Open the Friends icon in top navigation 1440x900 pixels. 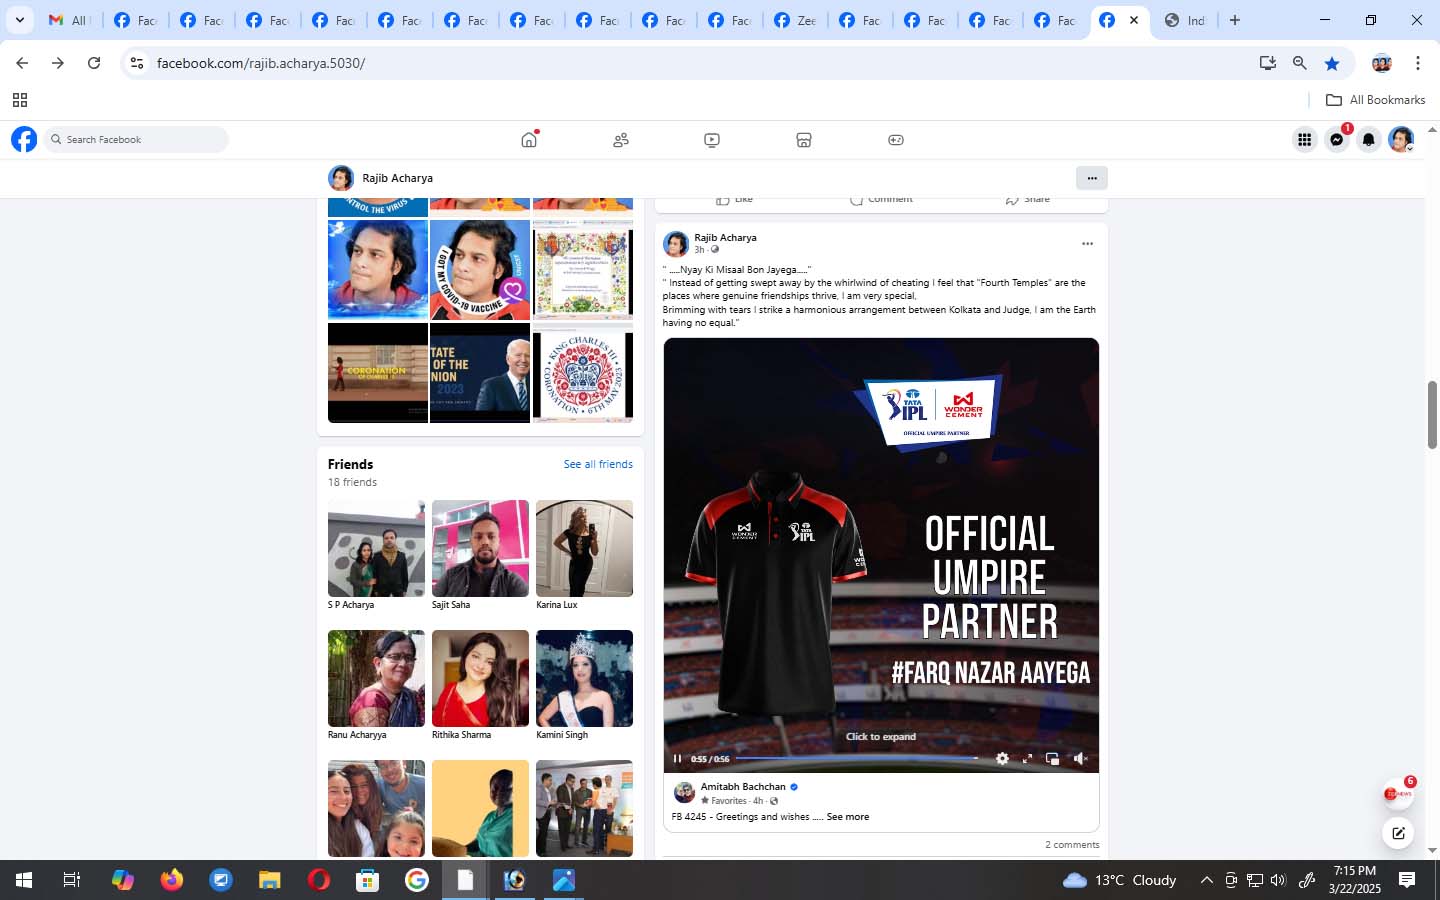pyautogui.click(x=621, y=140)
